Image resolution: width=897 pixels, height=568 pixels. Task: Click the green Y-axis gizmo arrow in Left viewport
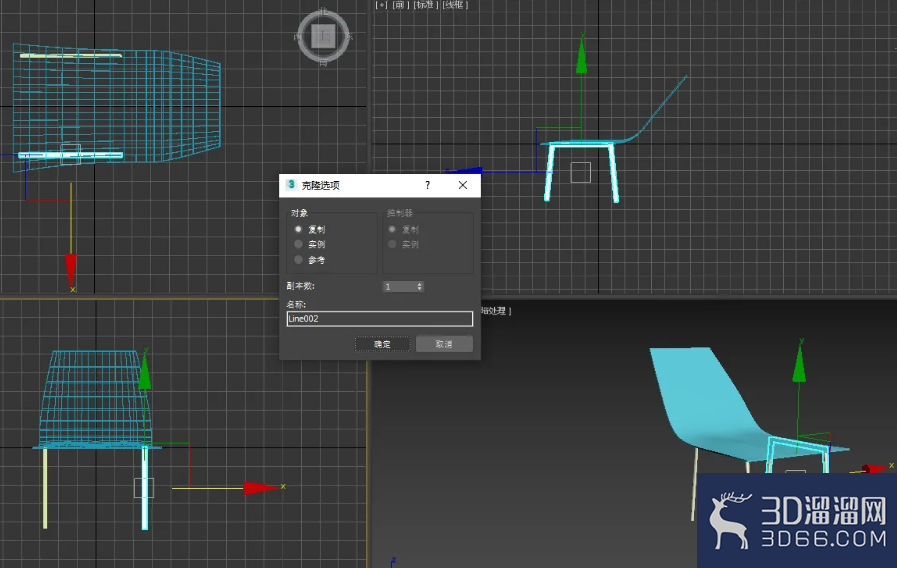145,372
